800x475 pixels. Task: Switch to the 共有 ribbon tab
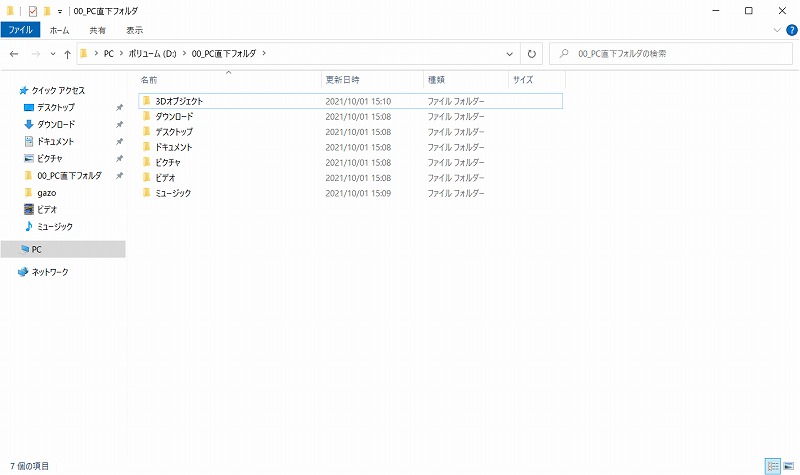(x=97, y=30)
